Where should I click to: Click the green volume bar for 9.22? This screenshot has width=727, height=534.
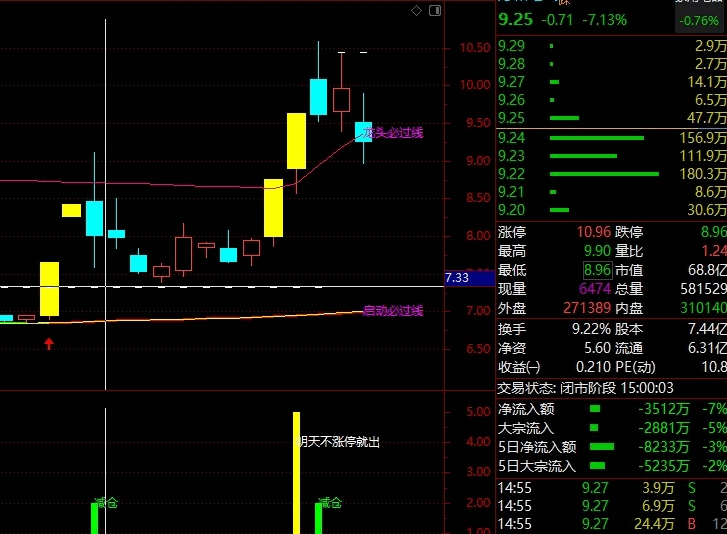(x=604, y=174)
